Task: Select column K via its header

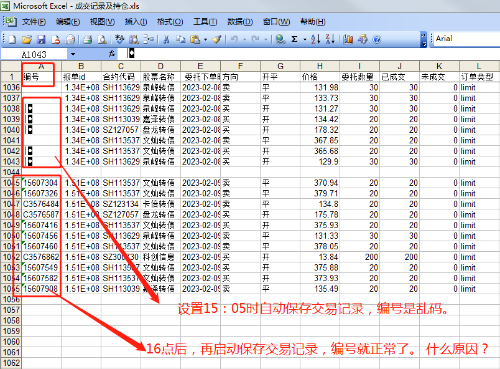Action: coord(439,66)
